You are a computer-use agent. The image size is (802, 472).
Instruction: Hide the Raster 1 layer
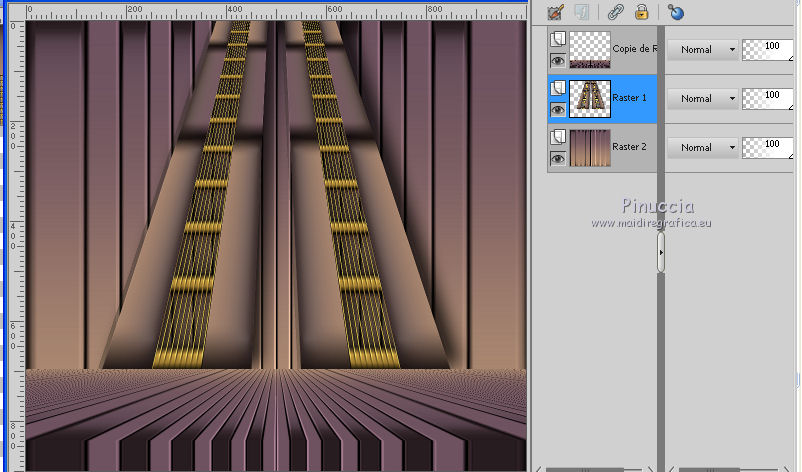pos(558,109)
